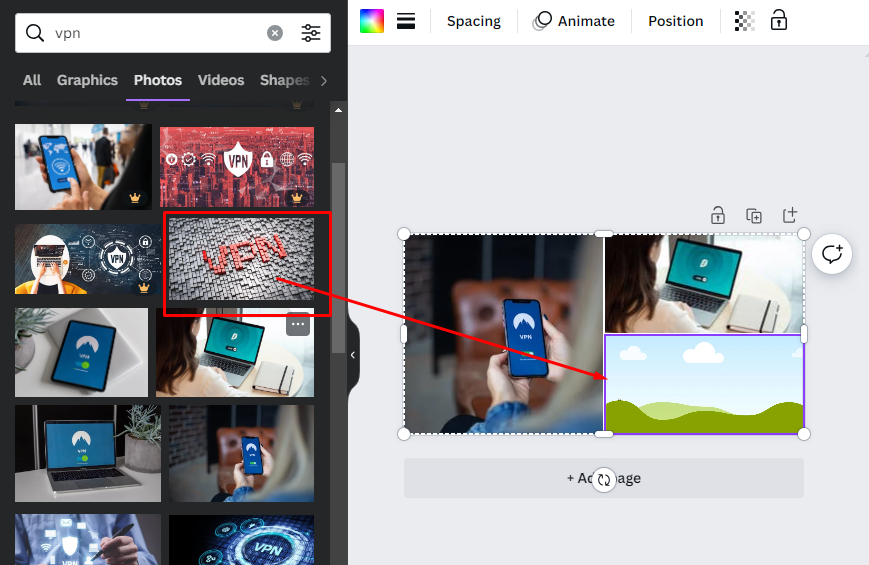The height and width of the screenshot is (565, 869).
Task: Collapse the side panel with arrow handle
Action: [353, 355]
